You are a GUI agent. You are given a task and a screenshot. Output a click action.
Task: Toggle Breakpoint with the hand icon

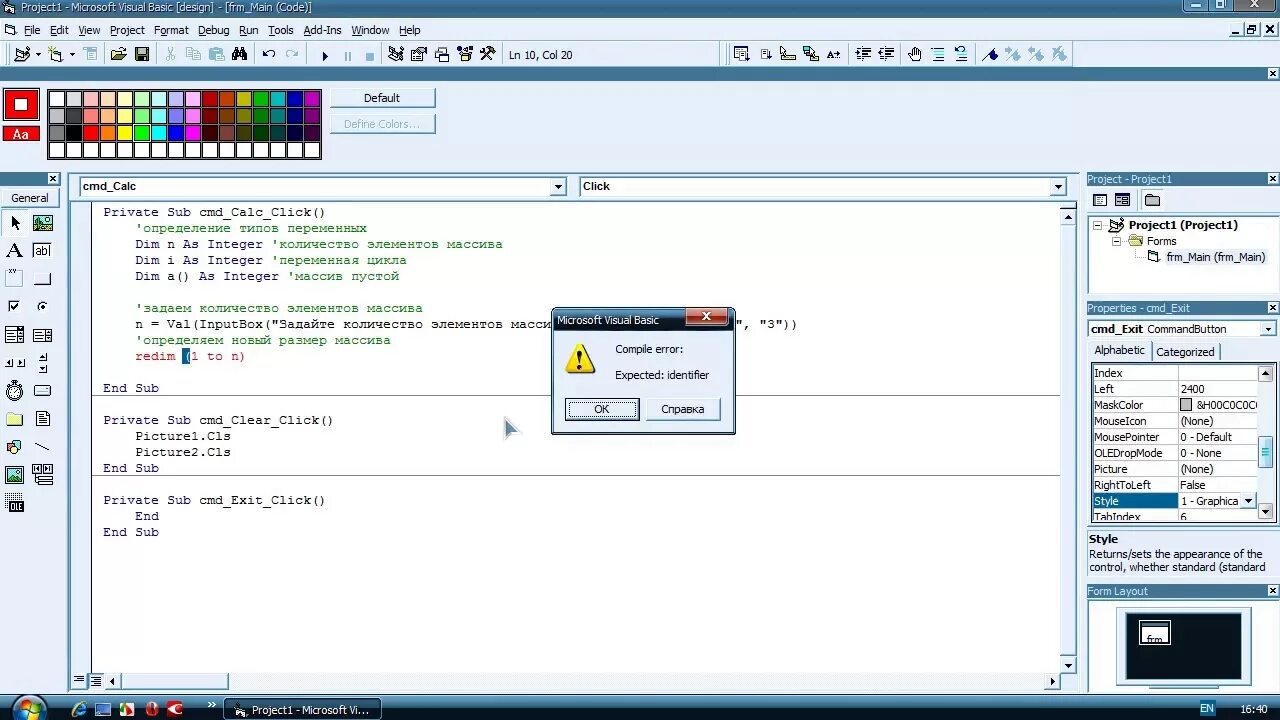tap(915, 55)
